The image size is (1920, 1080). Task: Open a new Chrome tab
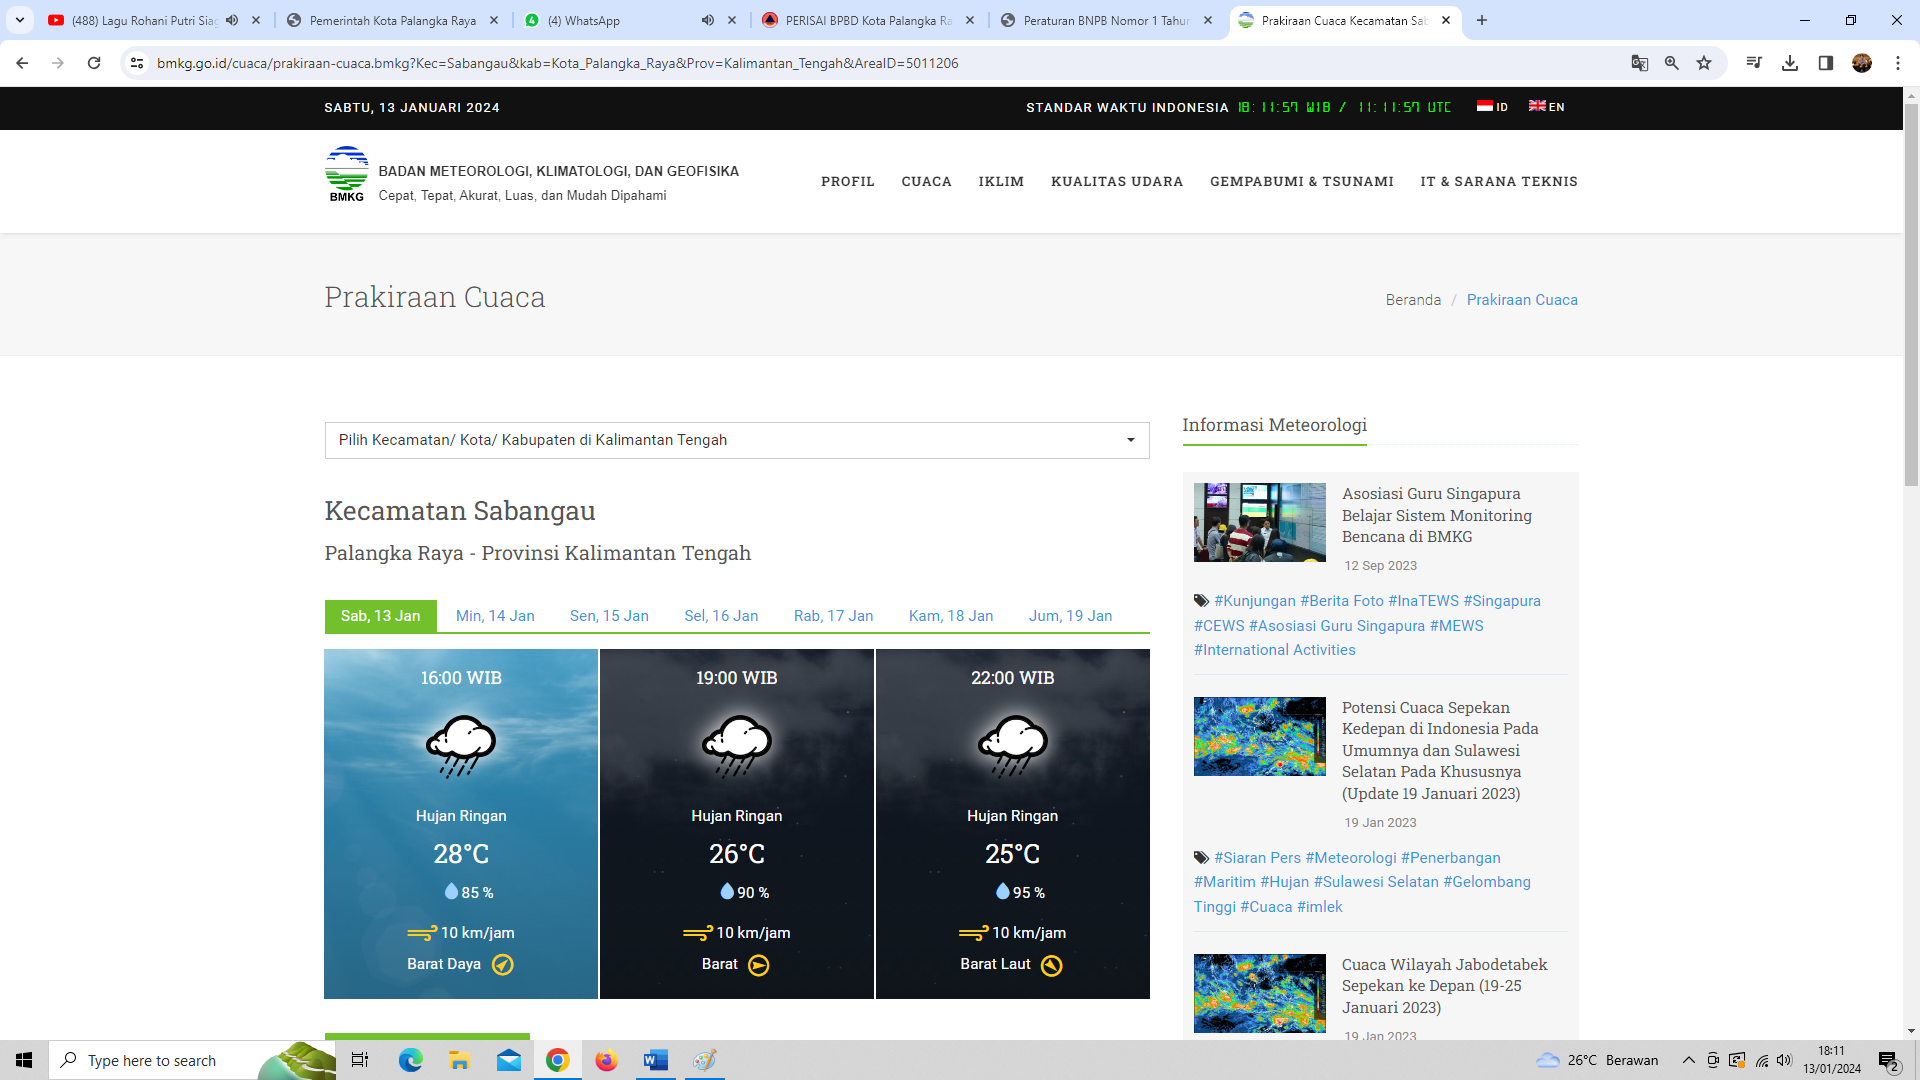pos(1482,20)
